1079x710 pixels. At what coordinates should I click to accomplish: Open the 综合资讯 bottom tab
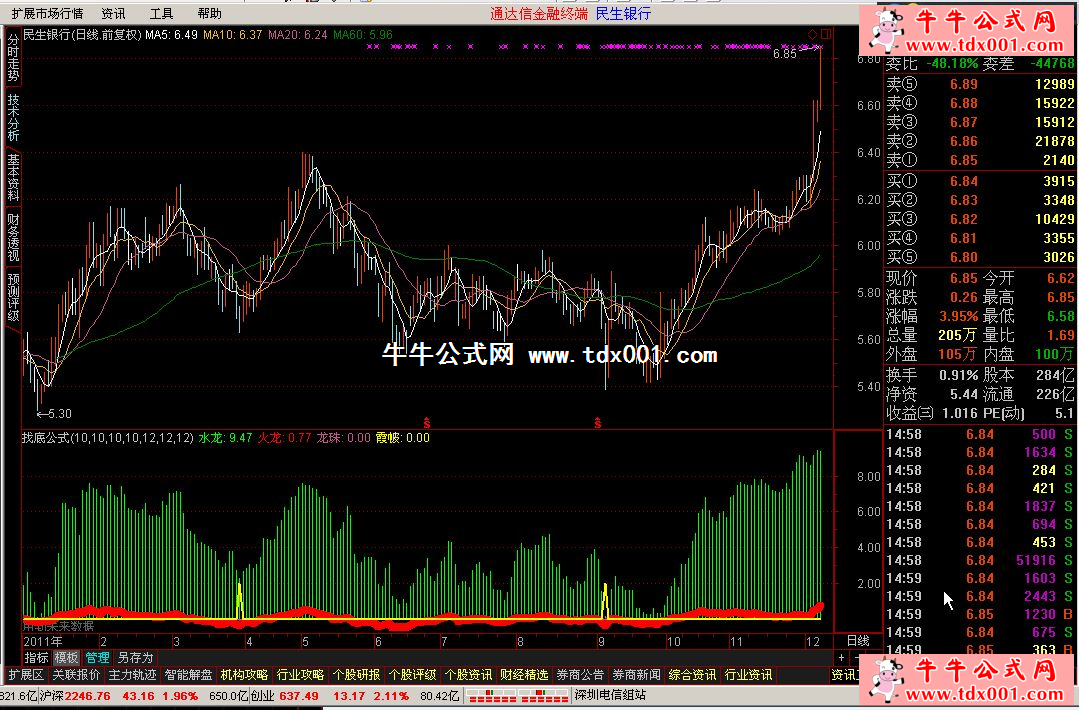[692, 675]
